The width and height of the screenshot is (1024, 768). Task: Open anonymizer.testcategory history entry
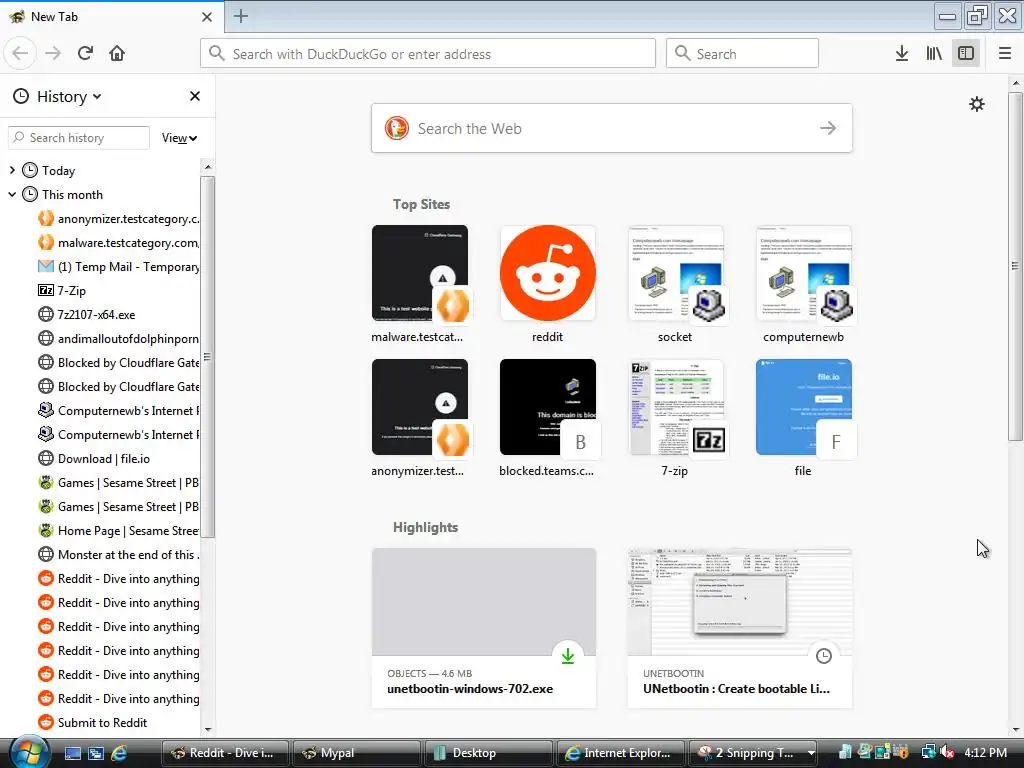point(118,219)
